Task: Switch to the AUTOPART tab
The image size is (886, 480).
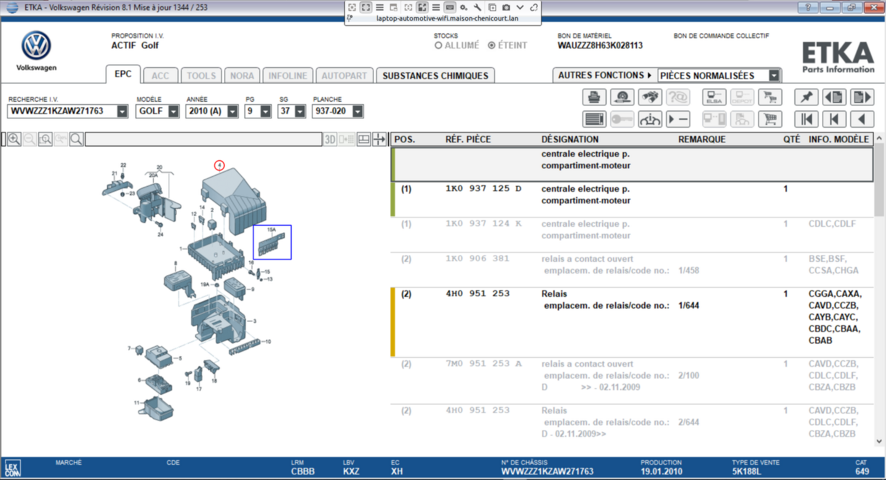Action: point(344,76)
